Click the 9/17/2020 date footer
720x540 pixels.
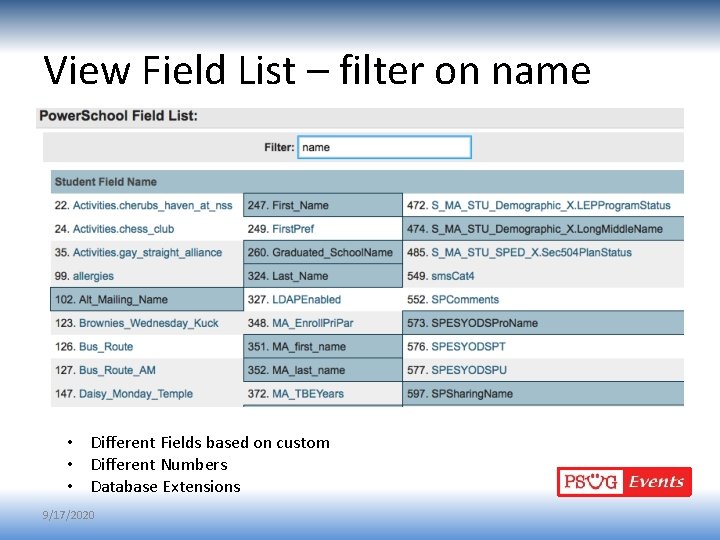[68, 515]
